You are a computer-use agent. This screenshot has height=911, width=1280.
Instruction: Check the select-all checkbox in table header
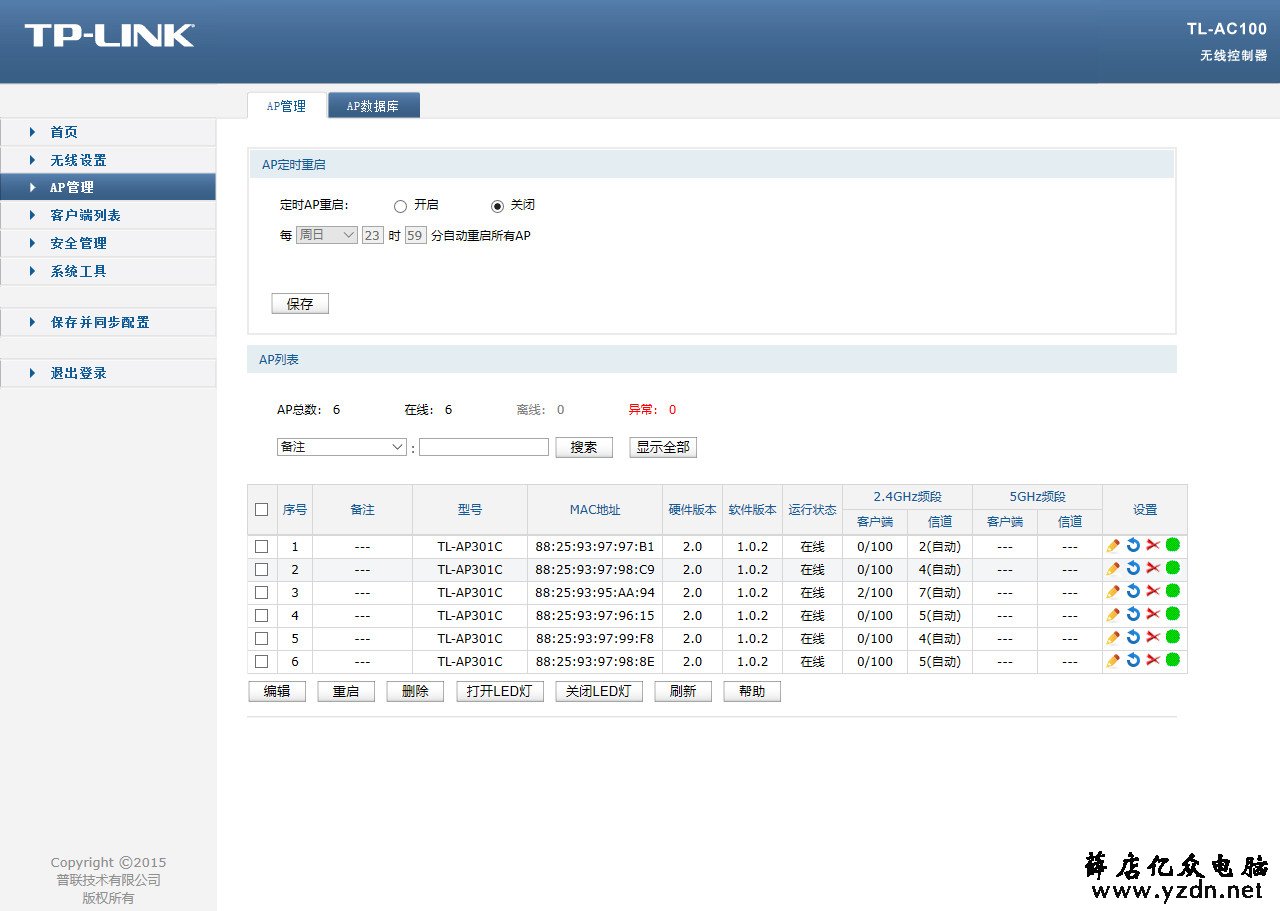(262, 509)
